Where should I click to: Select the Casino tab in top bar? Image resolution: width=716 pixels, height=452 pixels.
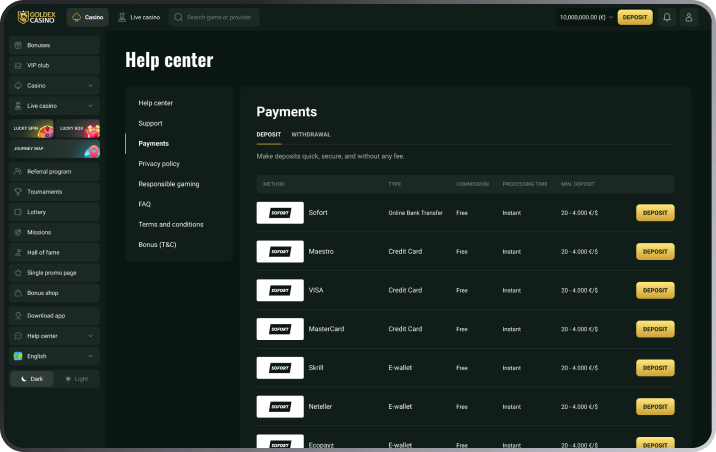click(x=88, y=17)
